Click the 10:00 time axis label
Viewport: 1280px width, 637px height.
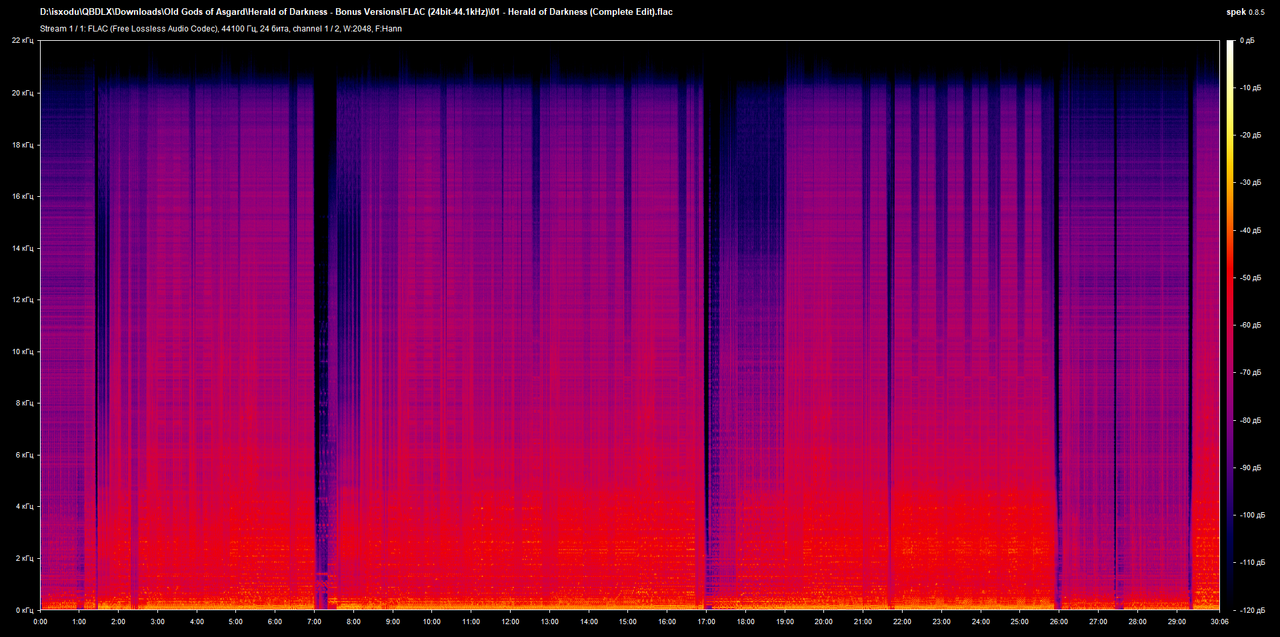pyautogui.click(x=432, y=622)
